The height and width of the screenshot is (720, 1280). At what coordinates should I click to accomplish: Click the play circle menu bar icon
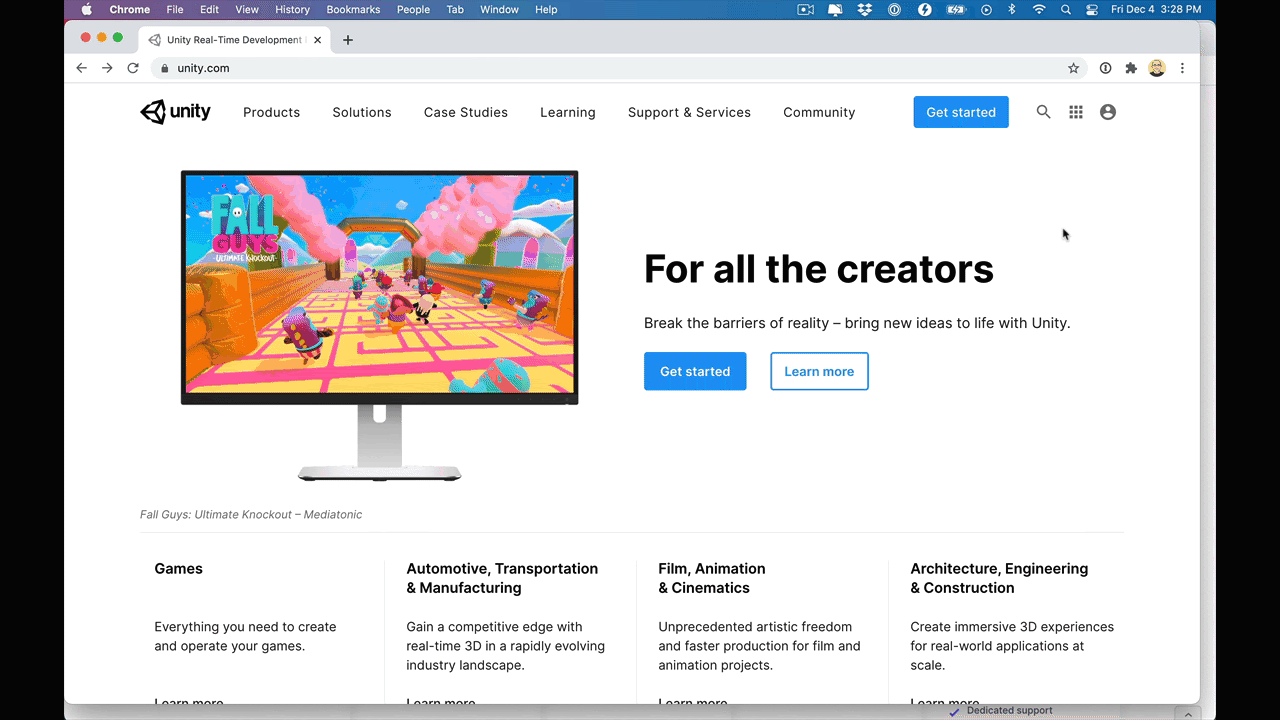click(x=987, y=9)
